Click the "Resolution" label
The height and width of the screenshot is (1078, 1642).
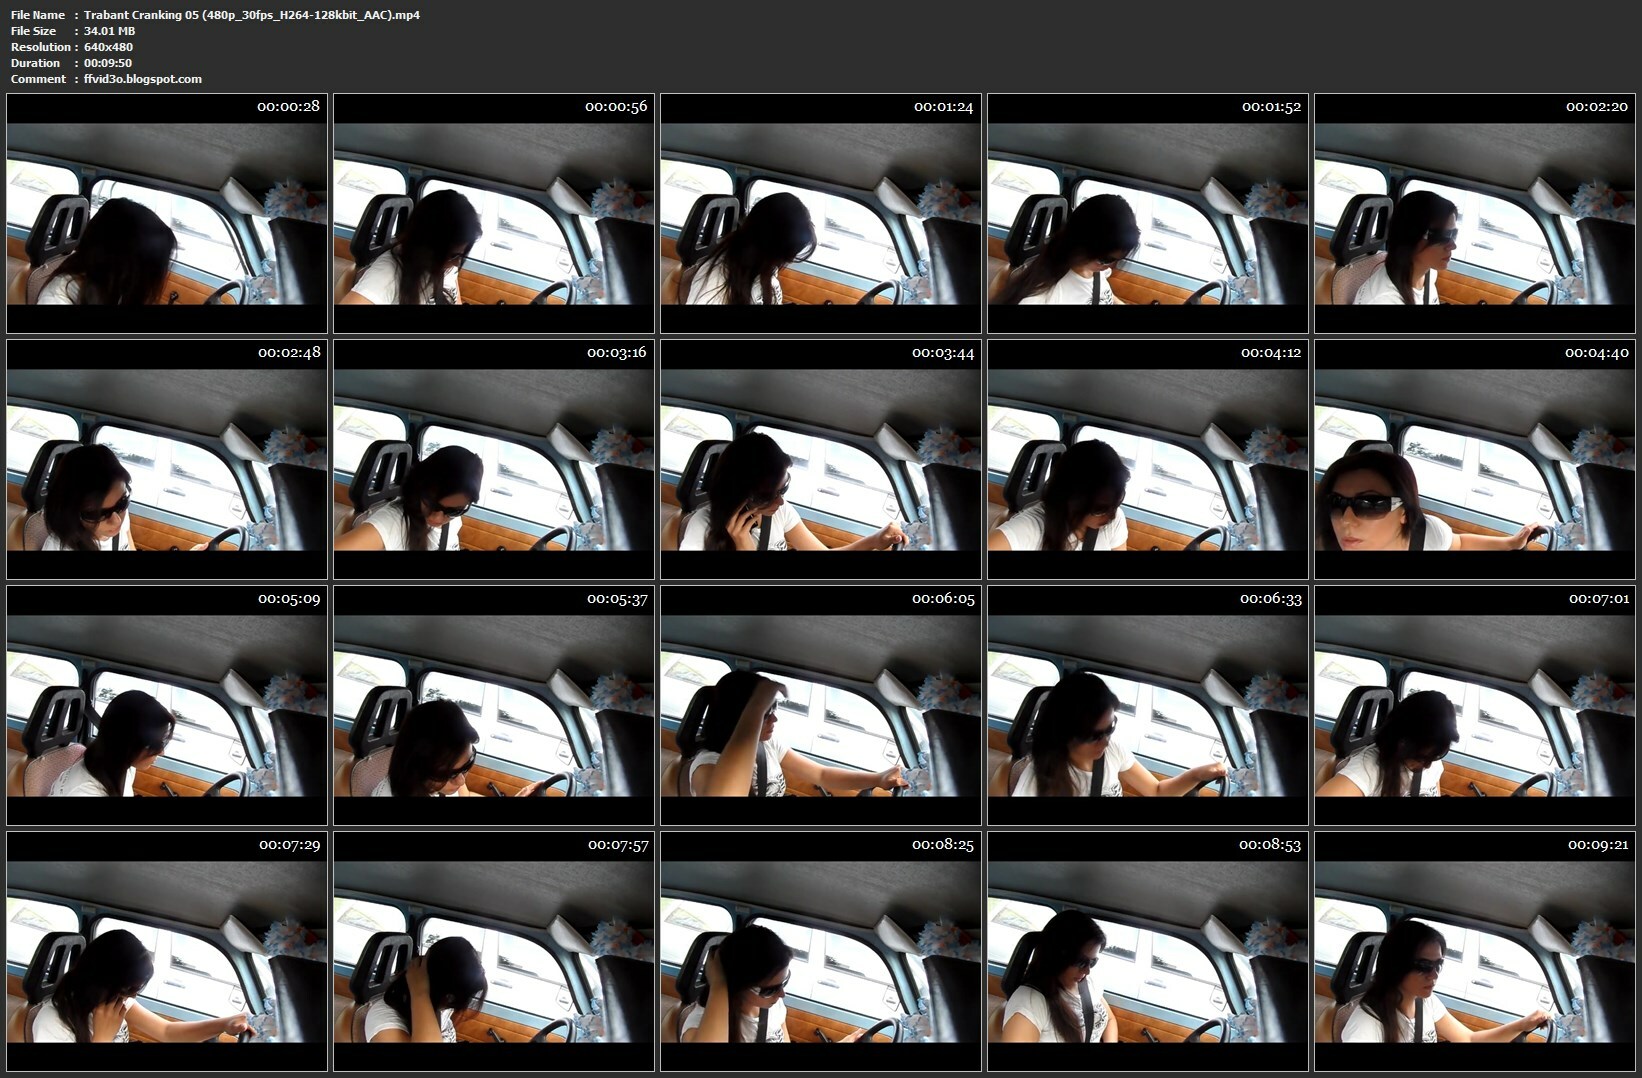coord(41,47)
